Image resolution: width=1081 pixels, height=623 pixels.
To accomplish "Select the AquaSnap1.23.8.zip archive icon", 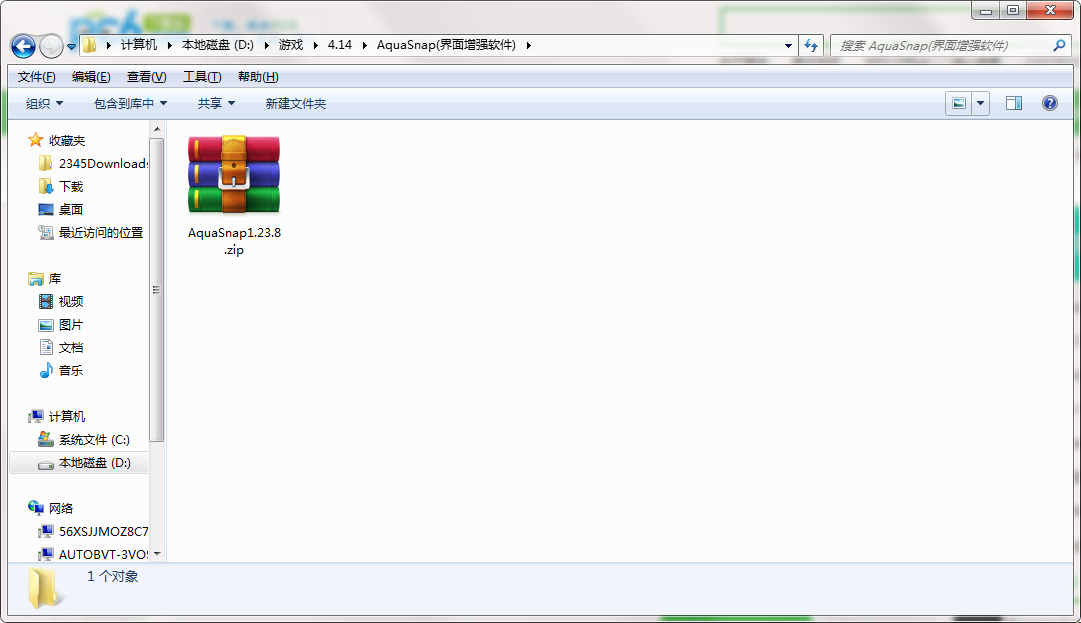I will 234,174.
